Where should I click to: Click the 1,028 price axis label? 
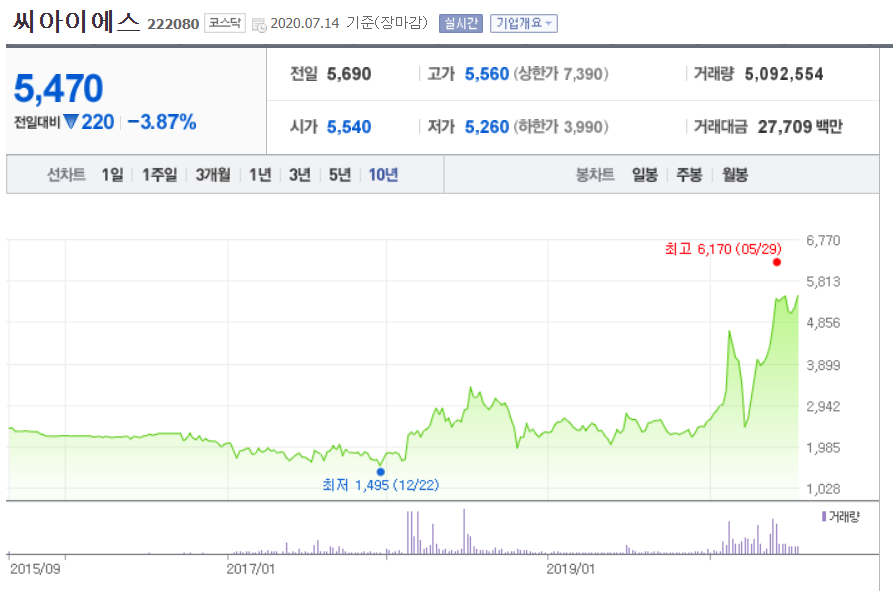click(823, 489)
